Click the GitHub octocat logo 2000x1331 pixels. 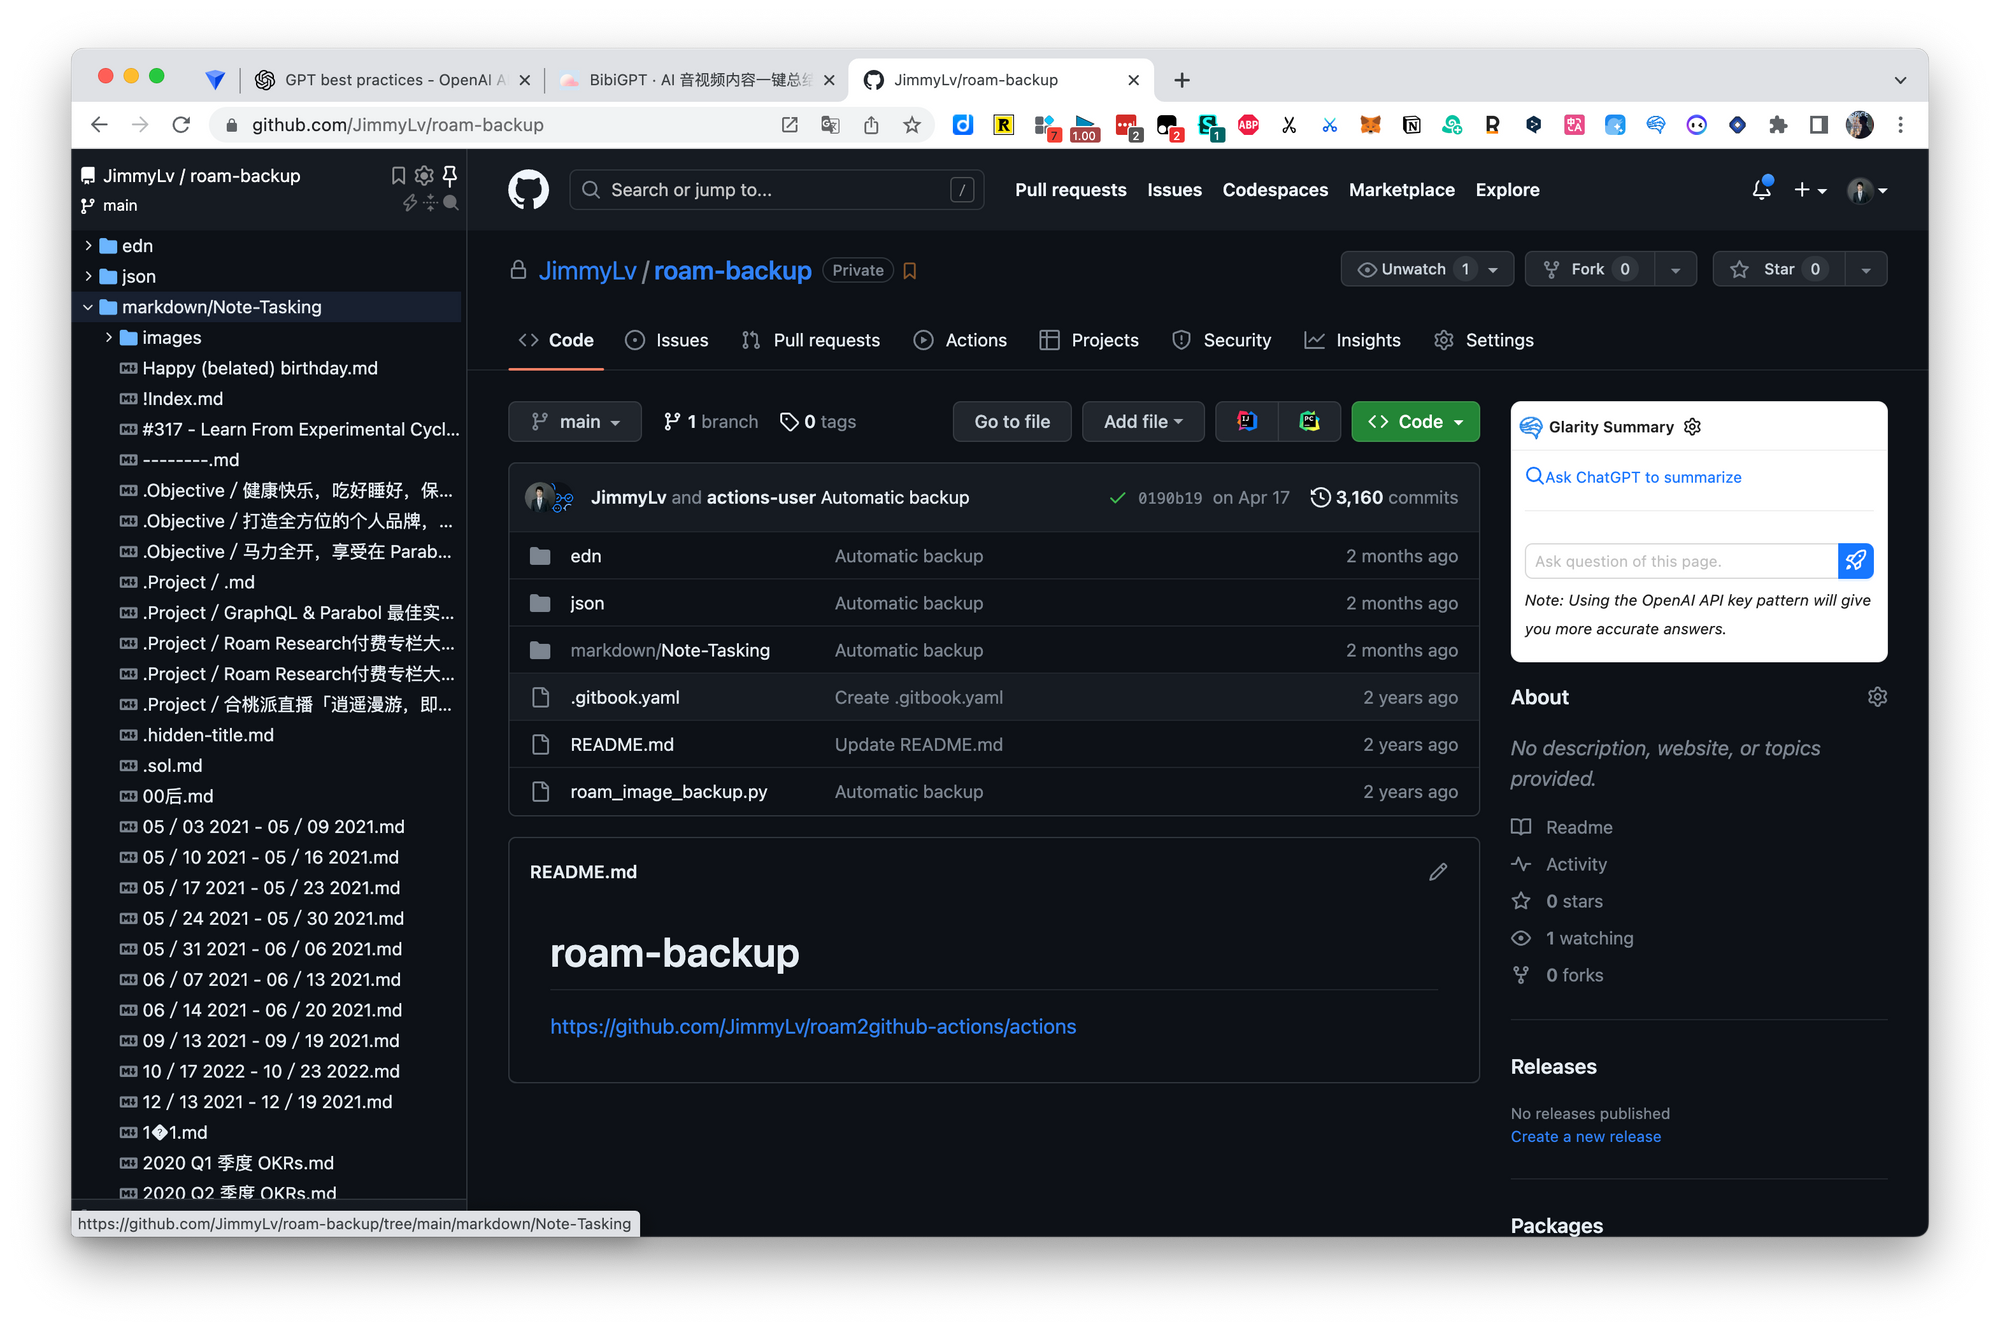528,190
